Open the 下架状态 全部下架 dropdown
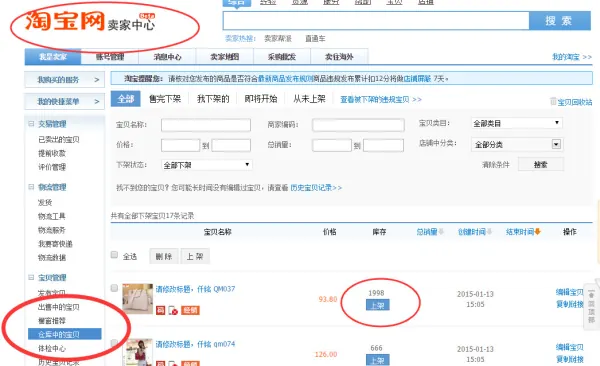The height and width of the screenshot is (366, 600). pyautogui.click(x=206, y=165)
